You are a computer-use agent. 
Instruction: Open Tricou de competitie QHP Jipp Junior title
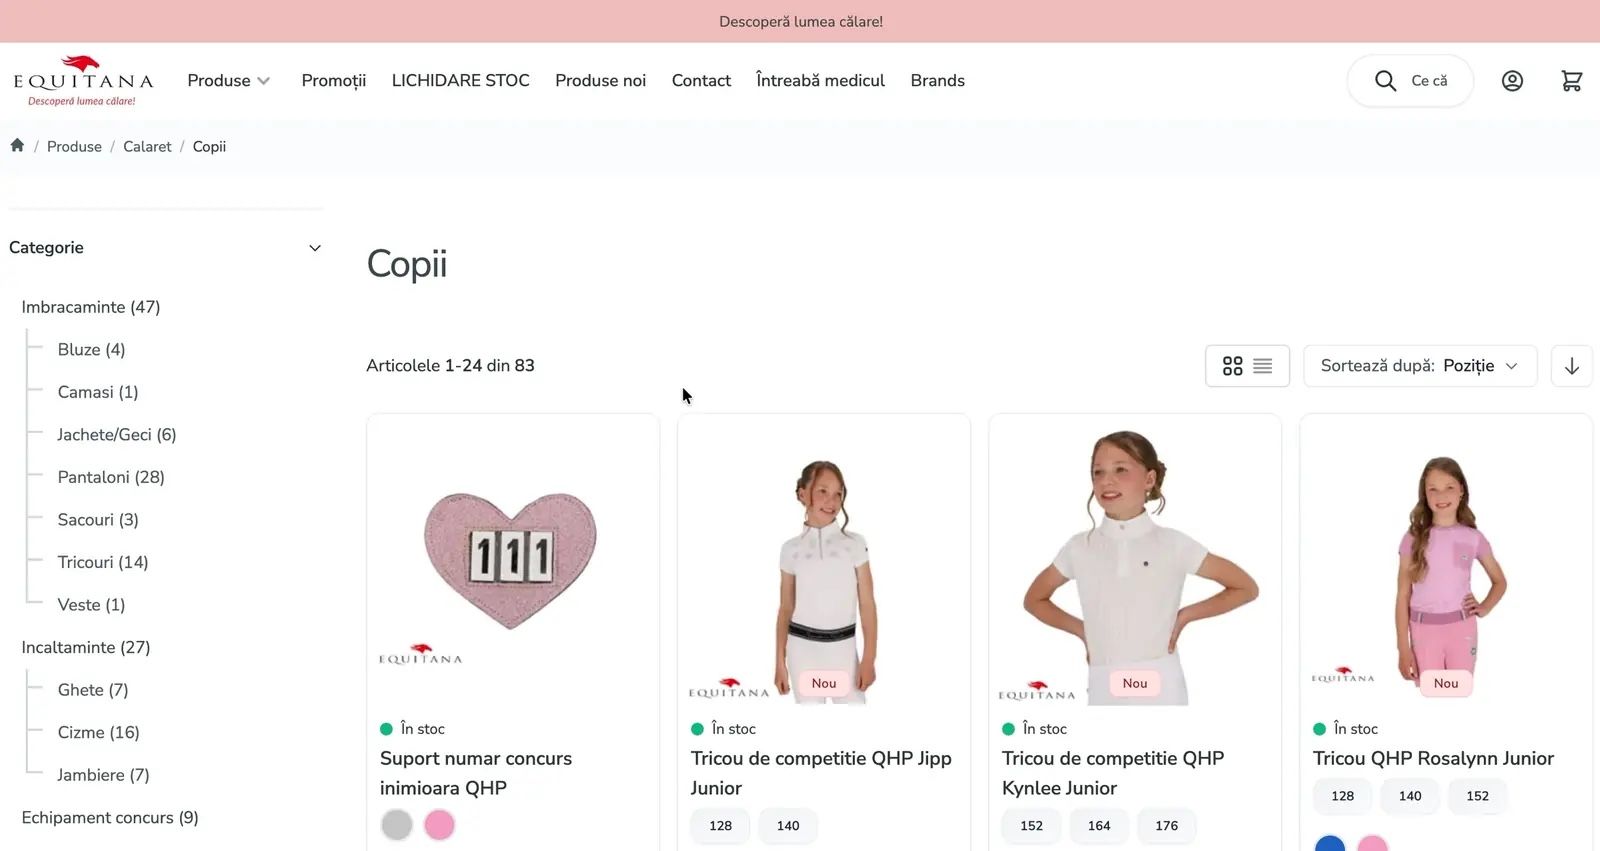click(821, 773)
